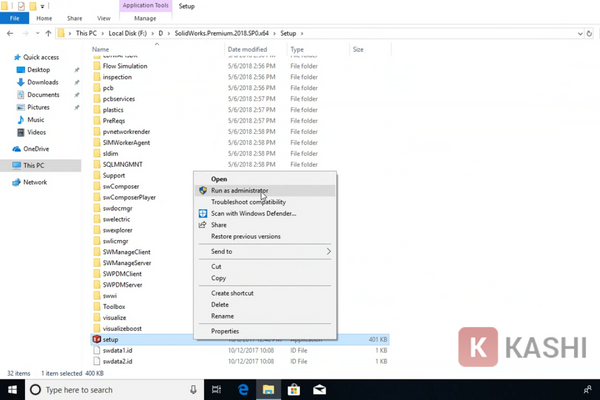Refresh the current folder view
This screenshot has width=600, height=400.
point(589,34)
